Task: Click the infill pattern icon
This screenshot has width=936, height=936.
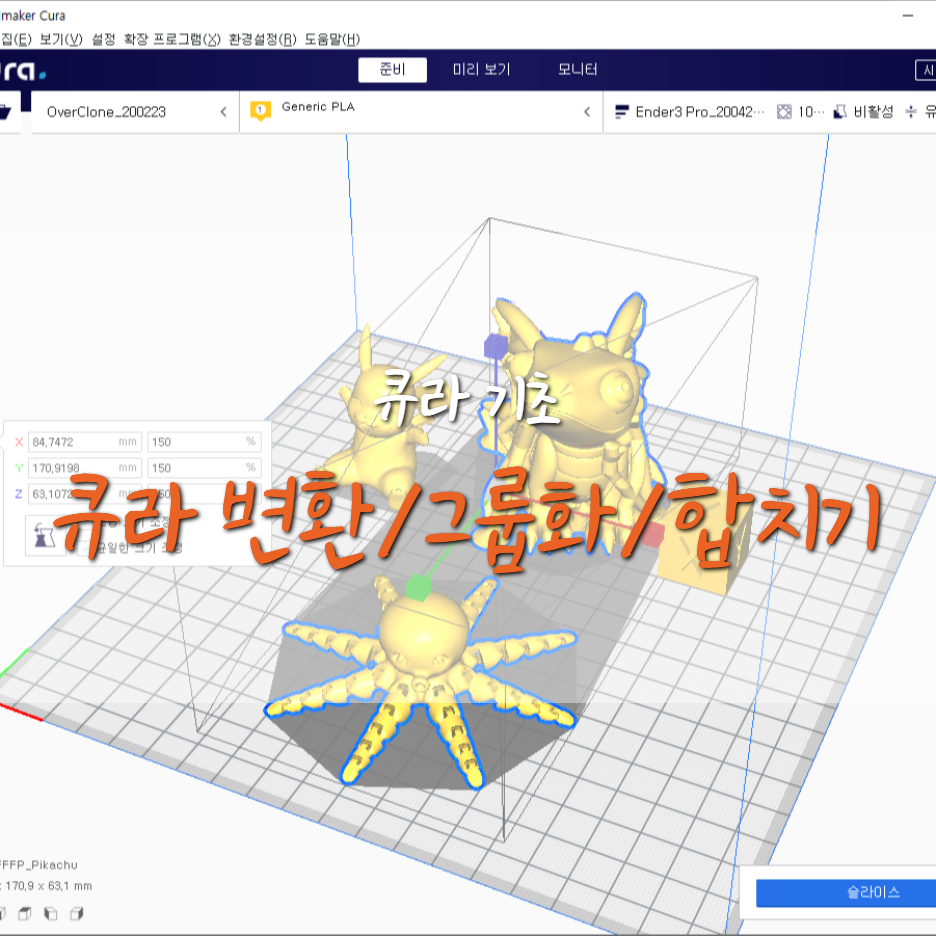Action: (x=784, y=112)
